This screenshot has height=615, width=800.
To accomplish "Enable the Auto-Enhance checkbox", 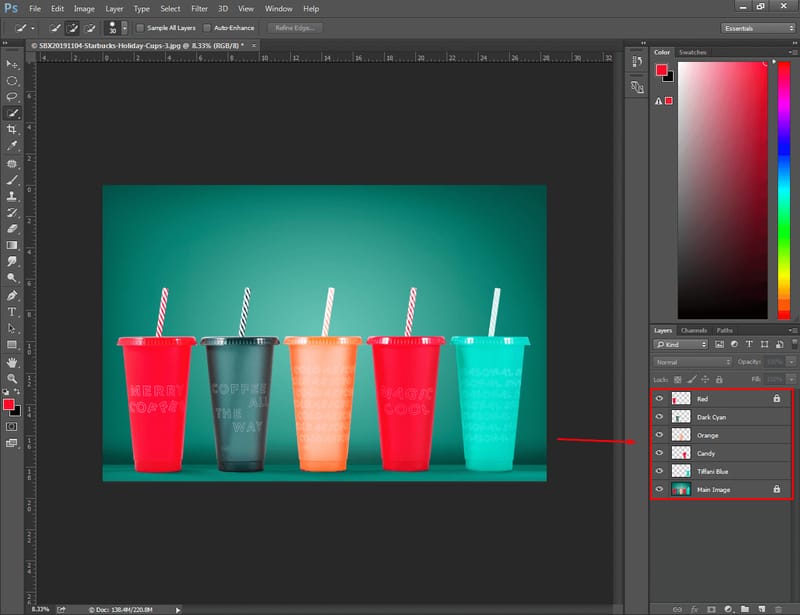I will click(x=207, y=28).
